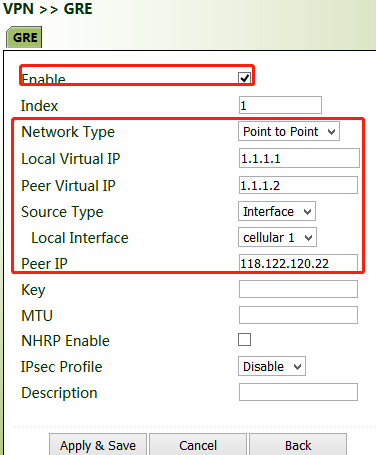Toggle the NHRP Enable checkbox
The width and height of the screenshot is (376, 455).
click(244, 340)
